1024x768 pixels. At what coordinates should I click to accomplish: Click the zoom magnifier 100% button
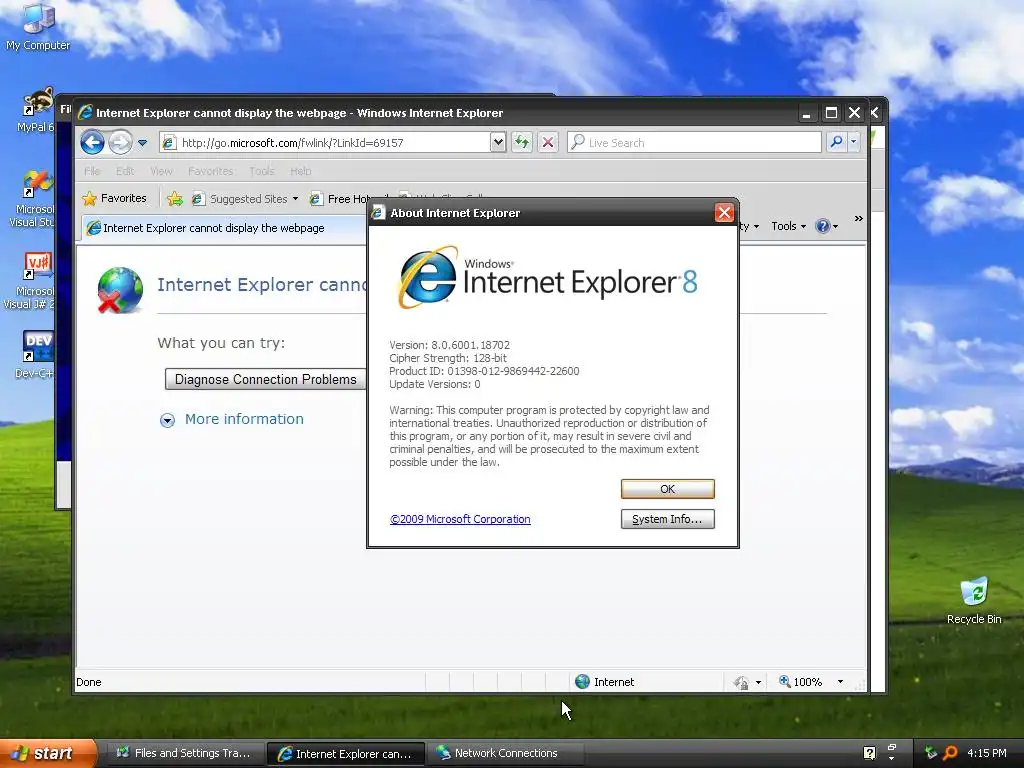pos(800,682)
